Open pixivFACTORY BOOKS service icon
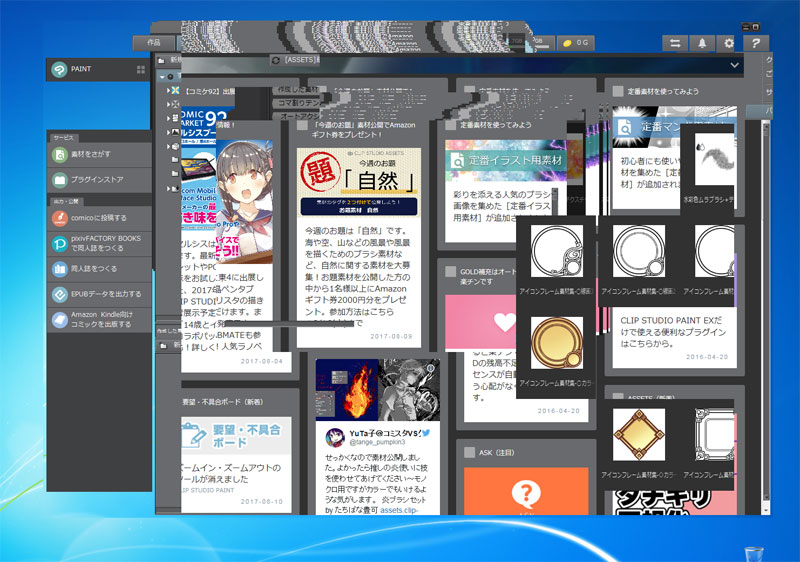Image resolution: width=800 pixels, height=562 pixels. coord(60,244)
